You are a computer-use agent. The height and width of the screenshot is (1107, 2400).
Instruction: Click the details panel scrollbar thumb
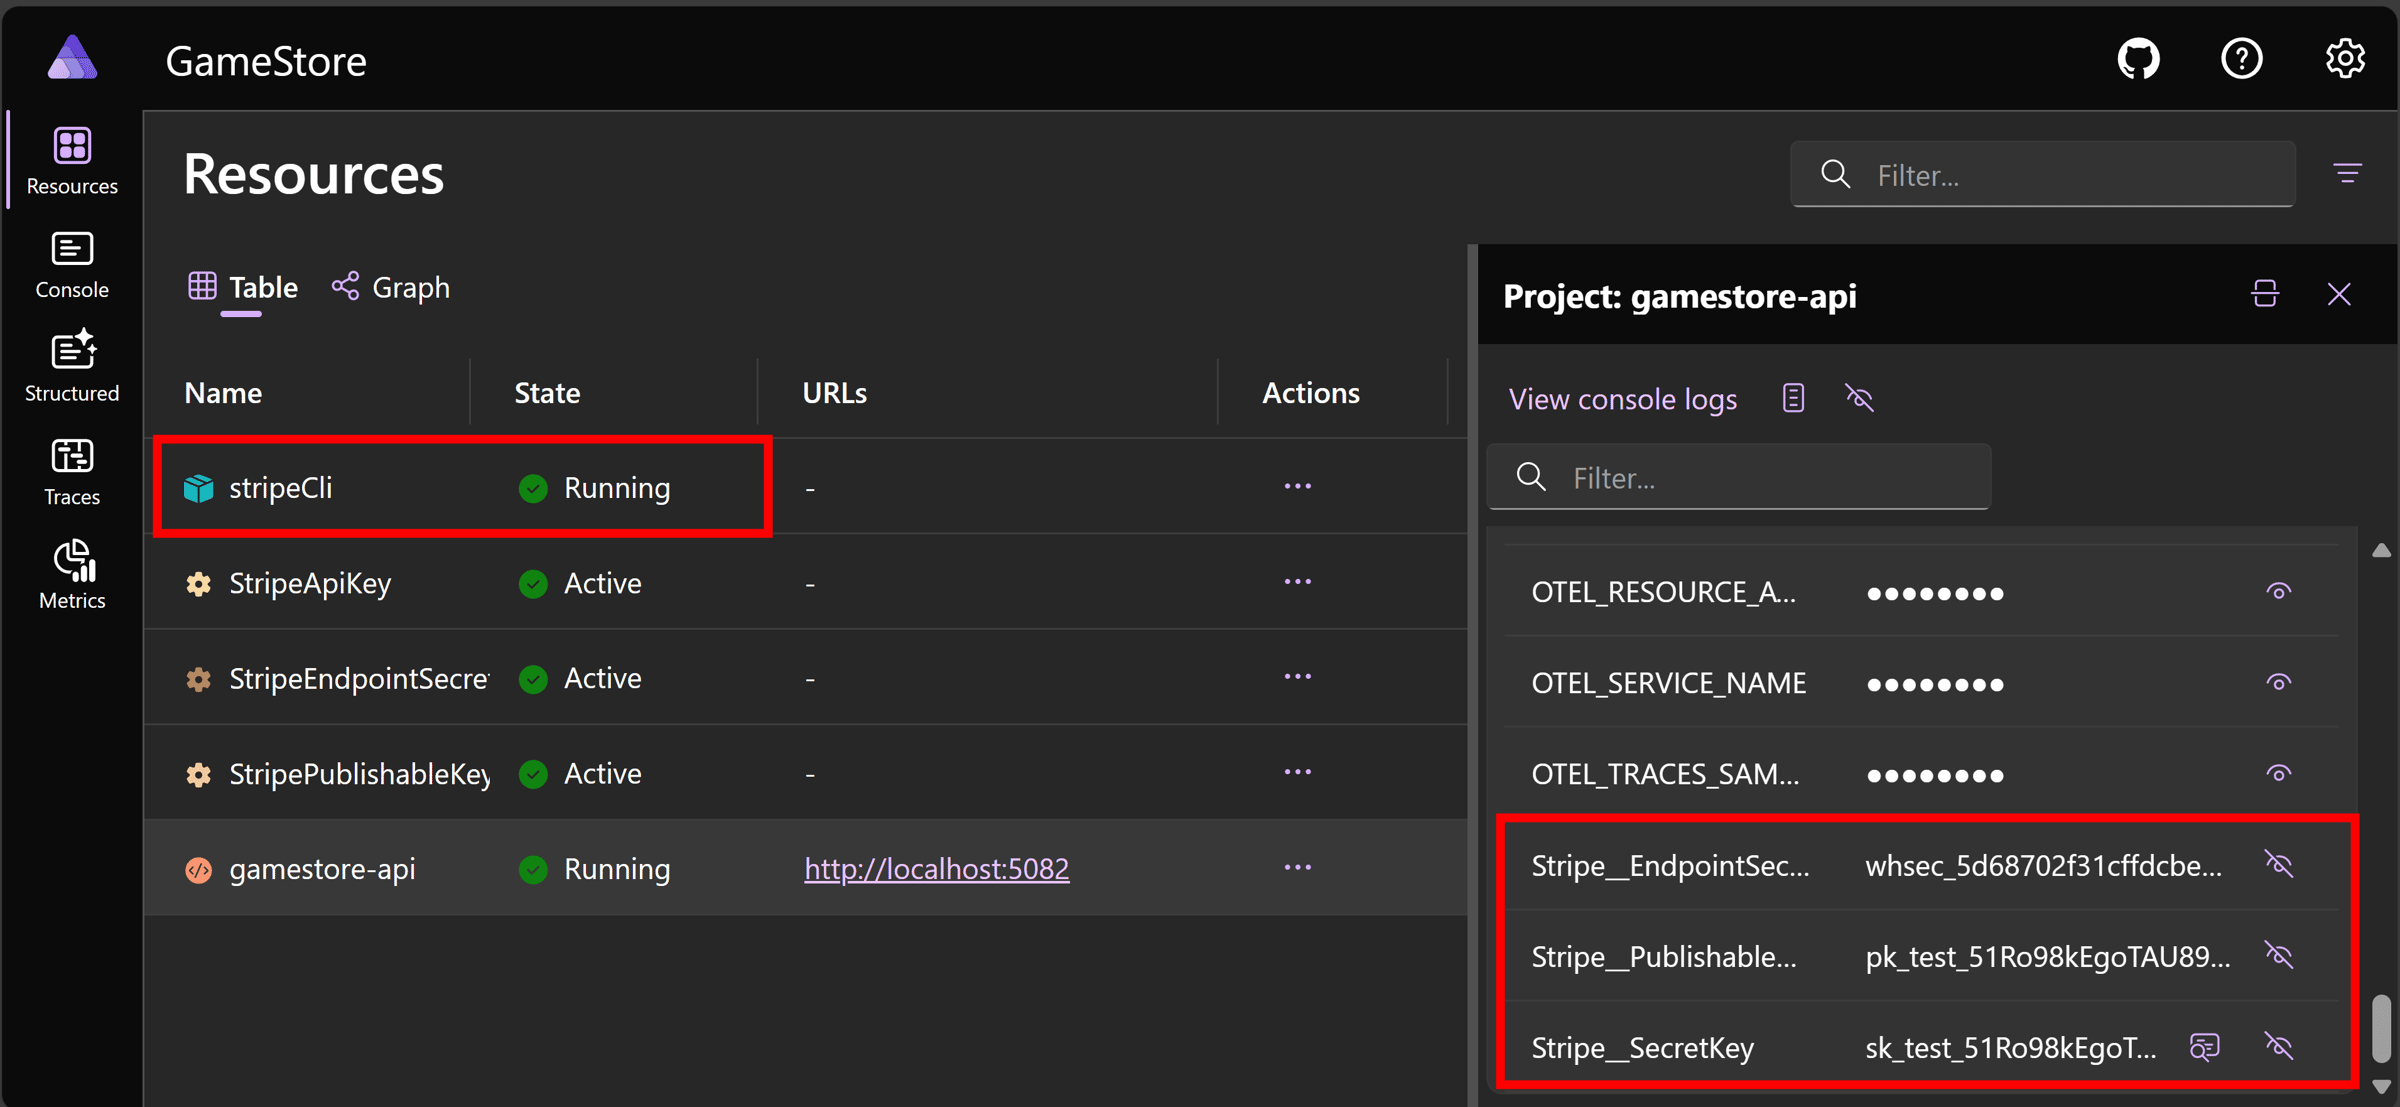[x=2381, y=1028]
